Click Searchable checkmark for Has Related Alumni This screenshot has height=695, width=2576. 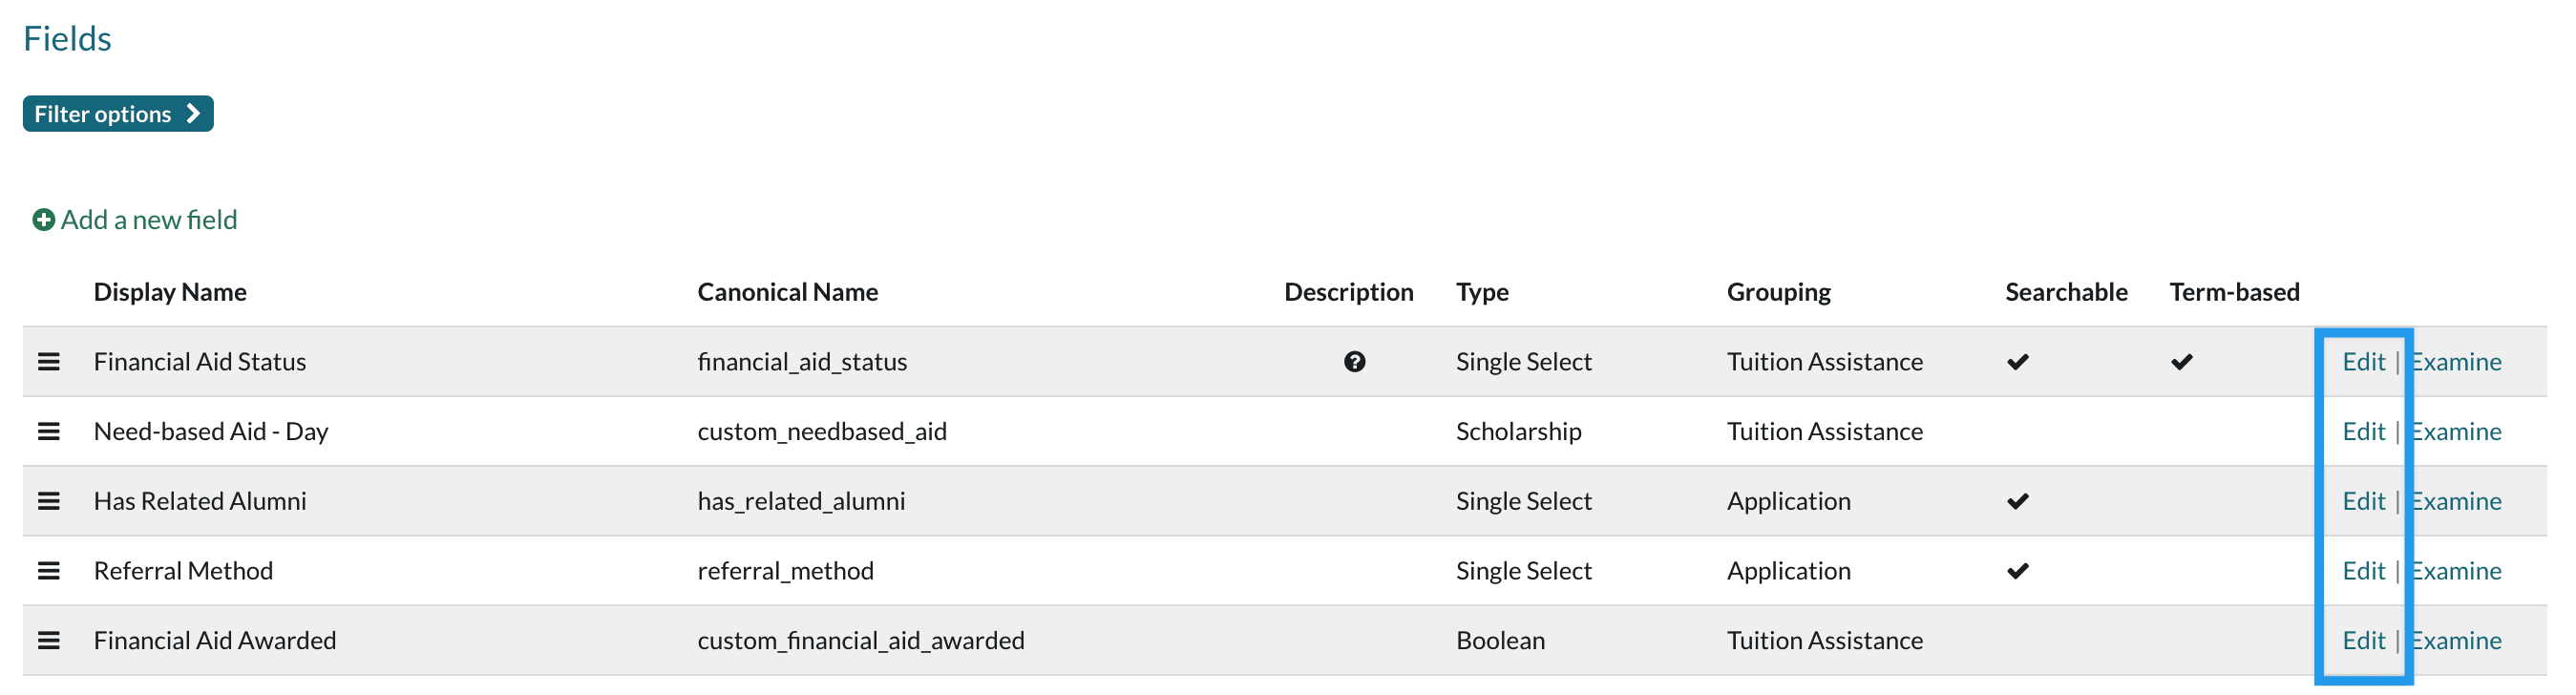click(2017, 501)
